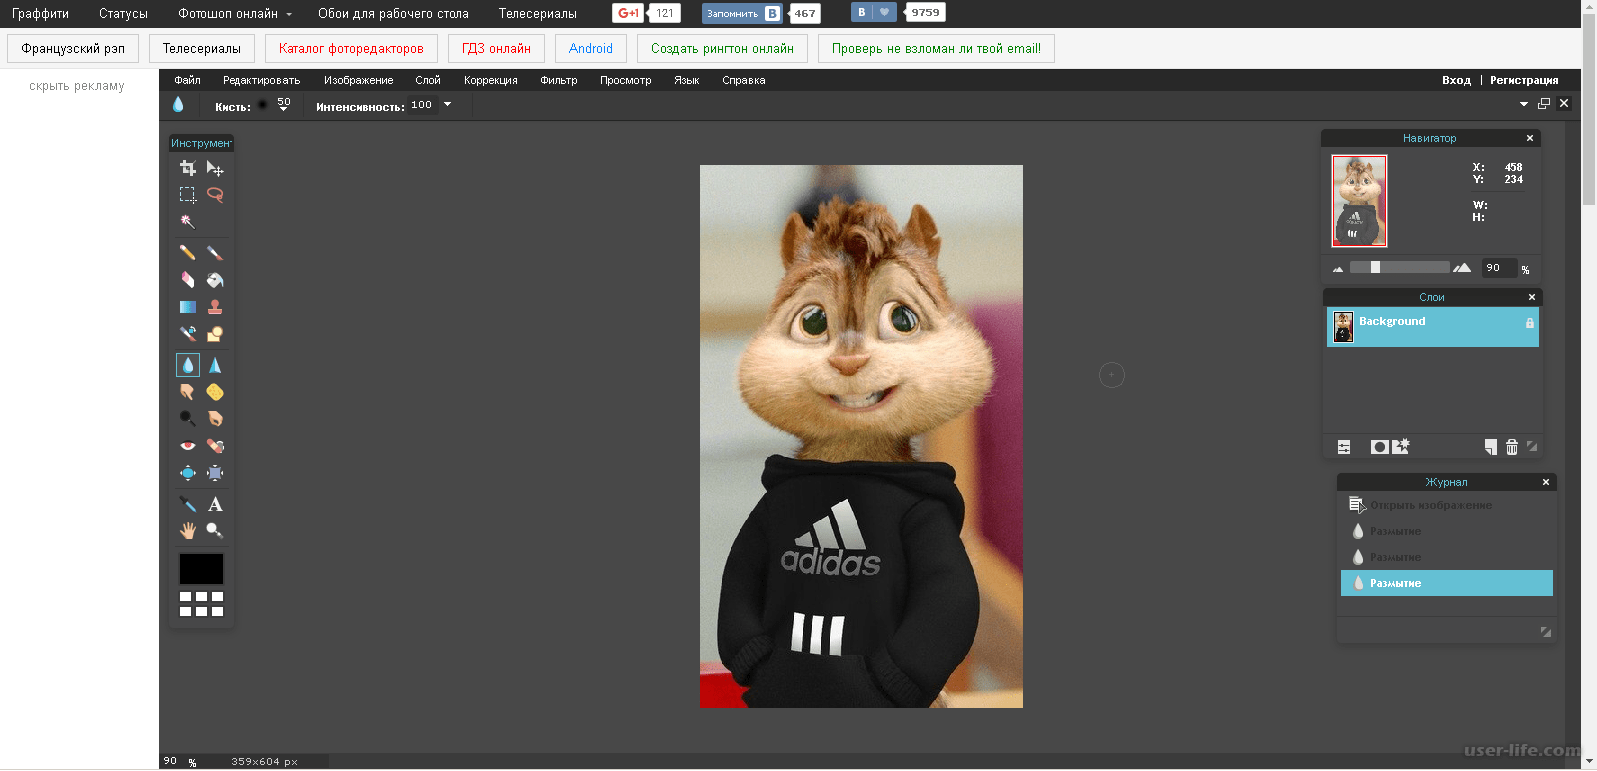Select the Magic Wand tool
Viewport: 1597px width, 771px height.
tap(188, 222)
